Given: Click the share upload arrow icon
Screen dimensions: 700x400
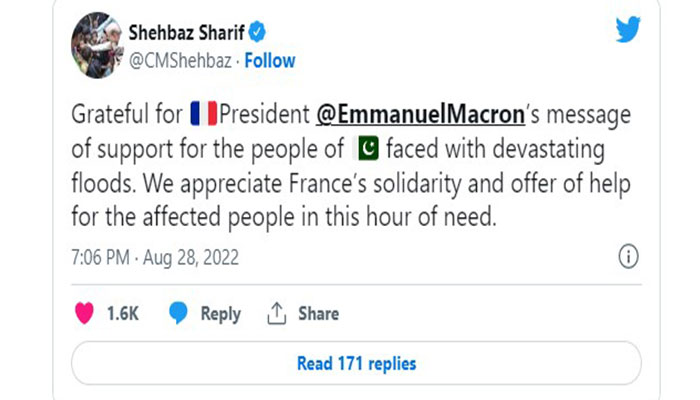Looking at the screenshot, I should point(276,313).
